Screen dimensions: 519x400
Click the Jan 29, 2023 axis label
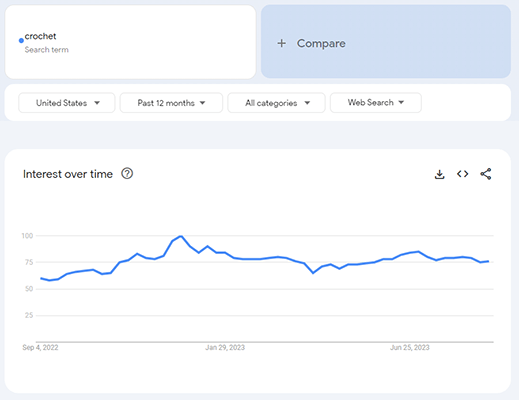(225, 348)
